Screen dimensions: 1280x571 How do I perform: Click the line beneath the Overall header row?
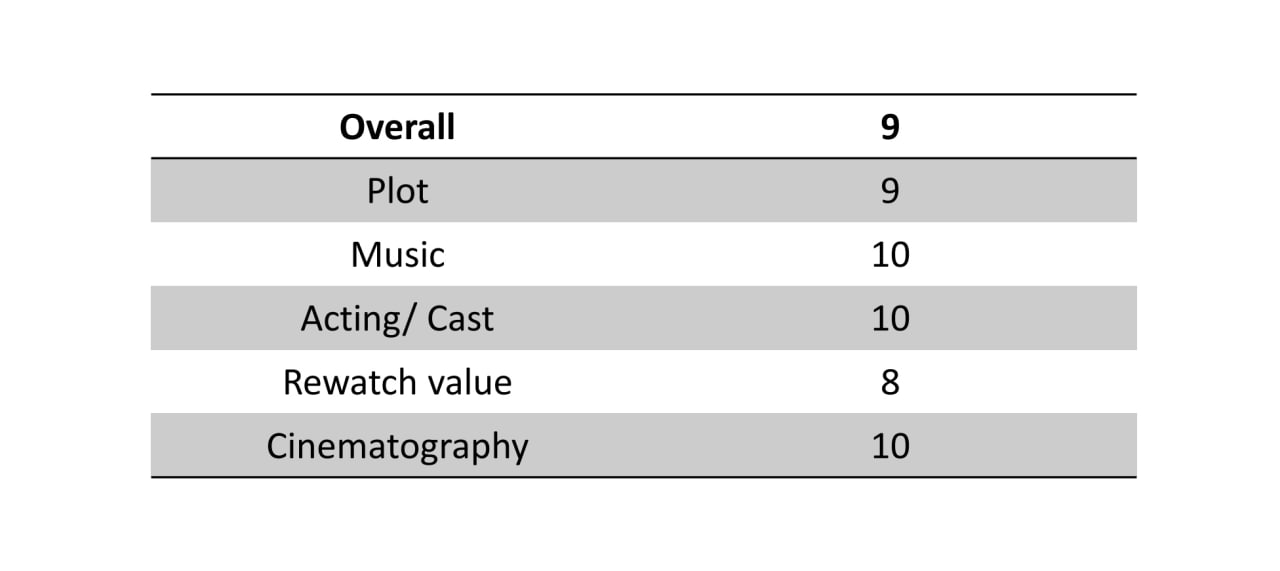pyautogui.click(x=643, y=158)
